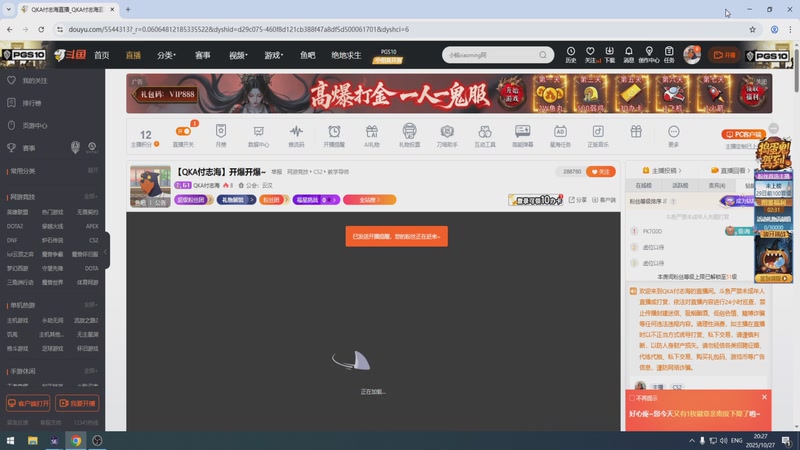This screenshot has height=450, width=800.
Task: Go to 首页 home in nav
Action: (x=102, y=55)
